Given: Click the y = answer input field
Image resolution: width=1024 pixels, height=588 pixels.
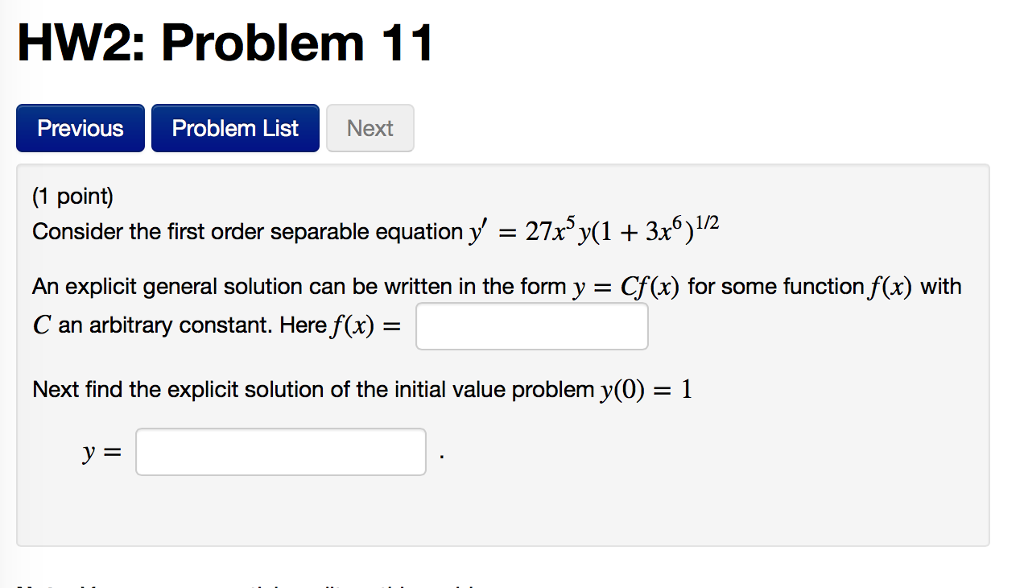Looking at the screenshot, I should 281,452.
